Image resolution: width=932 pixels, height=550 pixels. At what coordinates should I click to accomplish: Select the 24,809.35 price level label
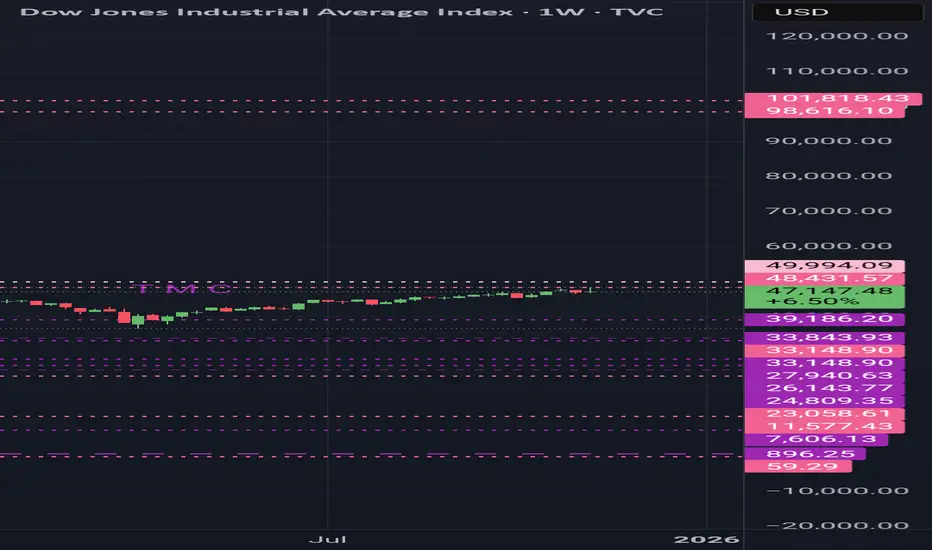click(x=824, y=401)
